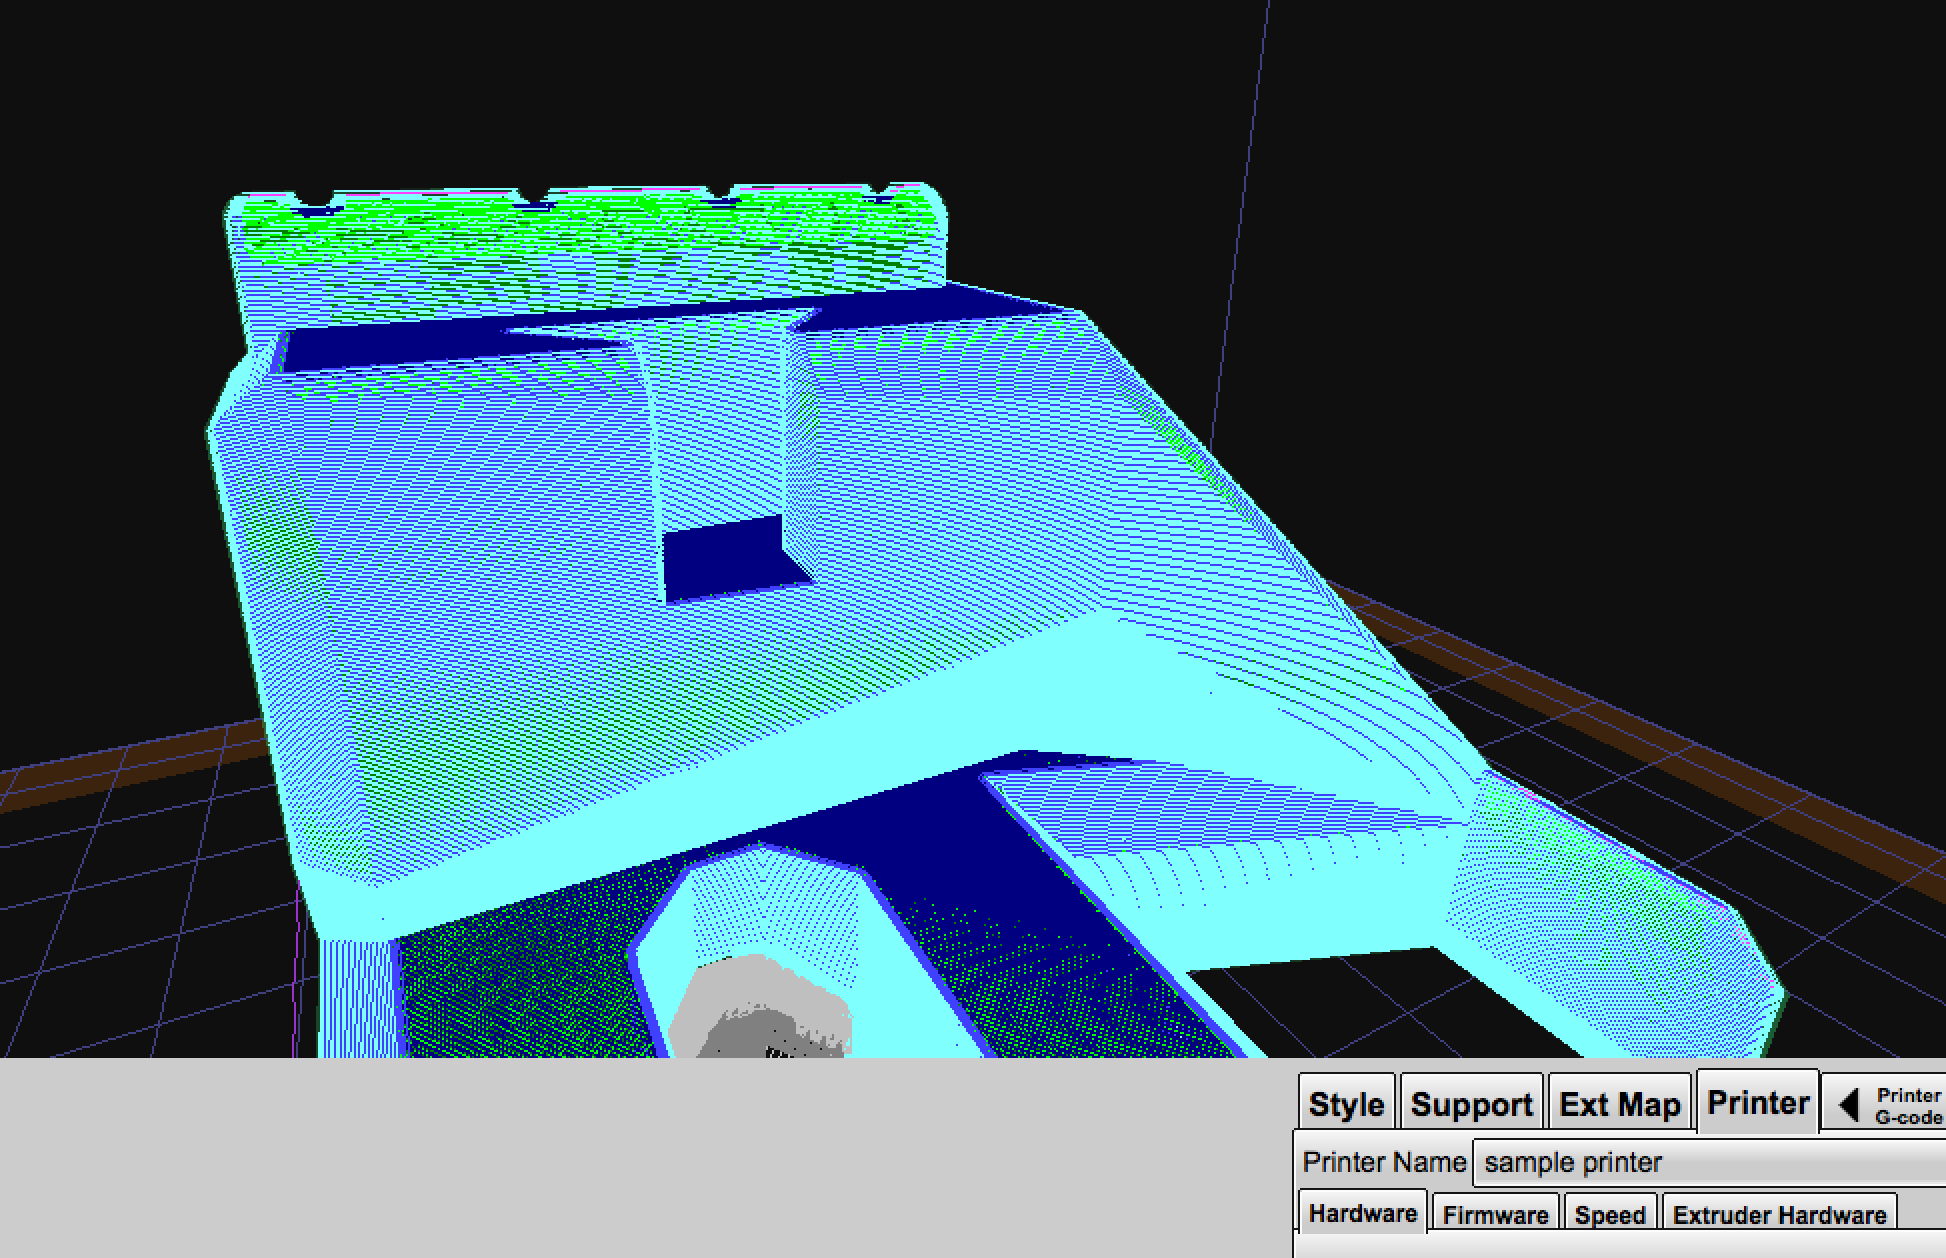Select the Hardware sub-tab
This screenshot has width=1946, height=1258.
tap(1362, 1214)
